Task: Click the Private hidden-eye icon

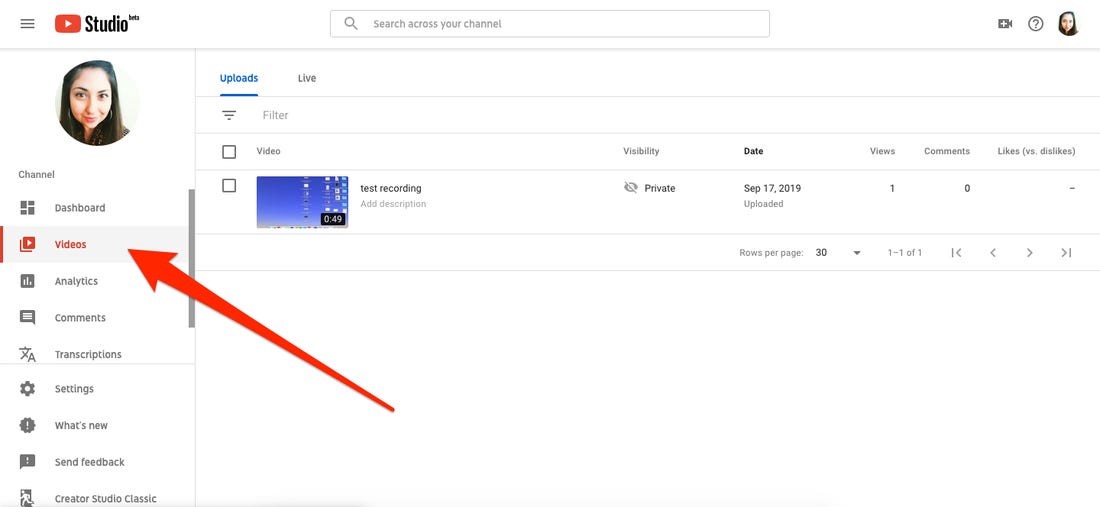Action: point(631,187)
